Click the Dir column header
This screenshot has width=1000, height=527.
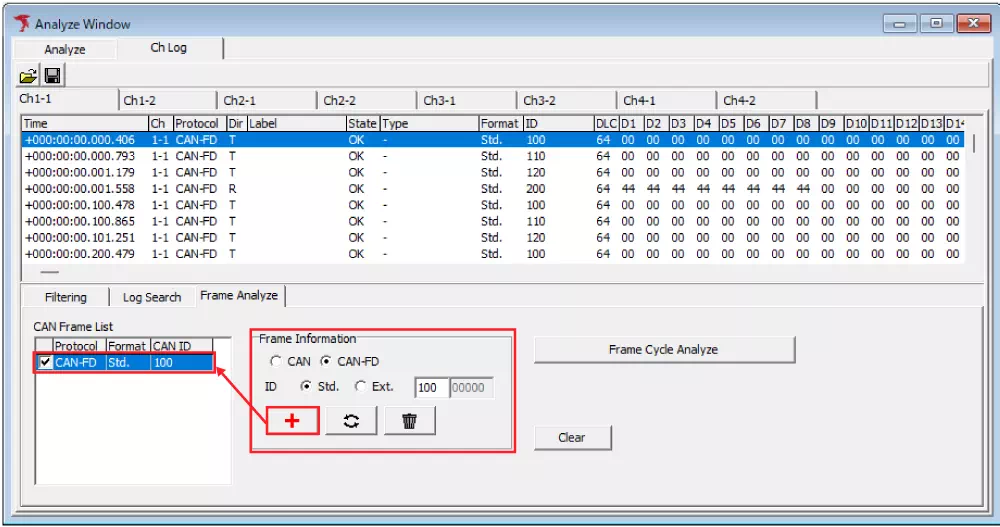tap(237, 123)
